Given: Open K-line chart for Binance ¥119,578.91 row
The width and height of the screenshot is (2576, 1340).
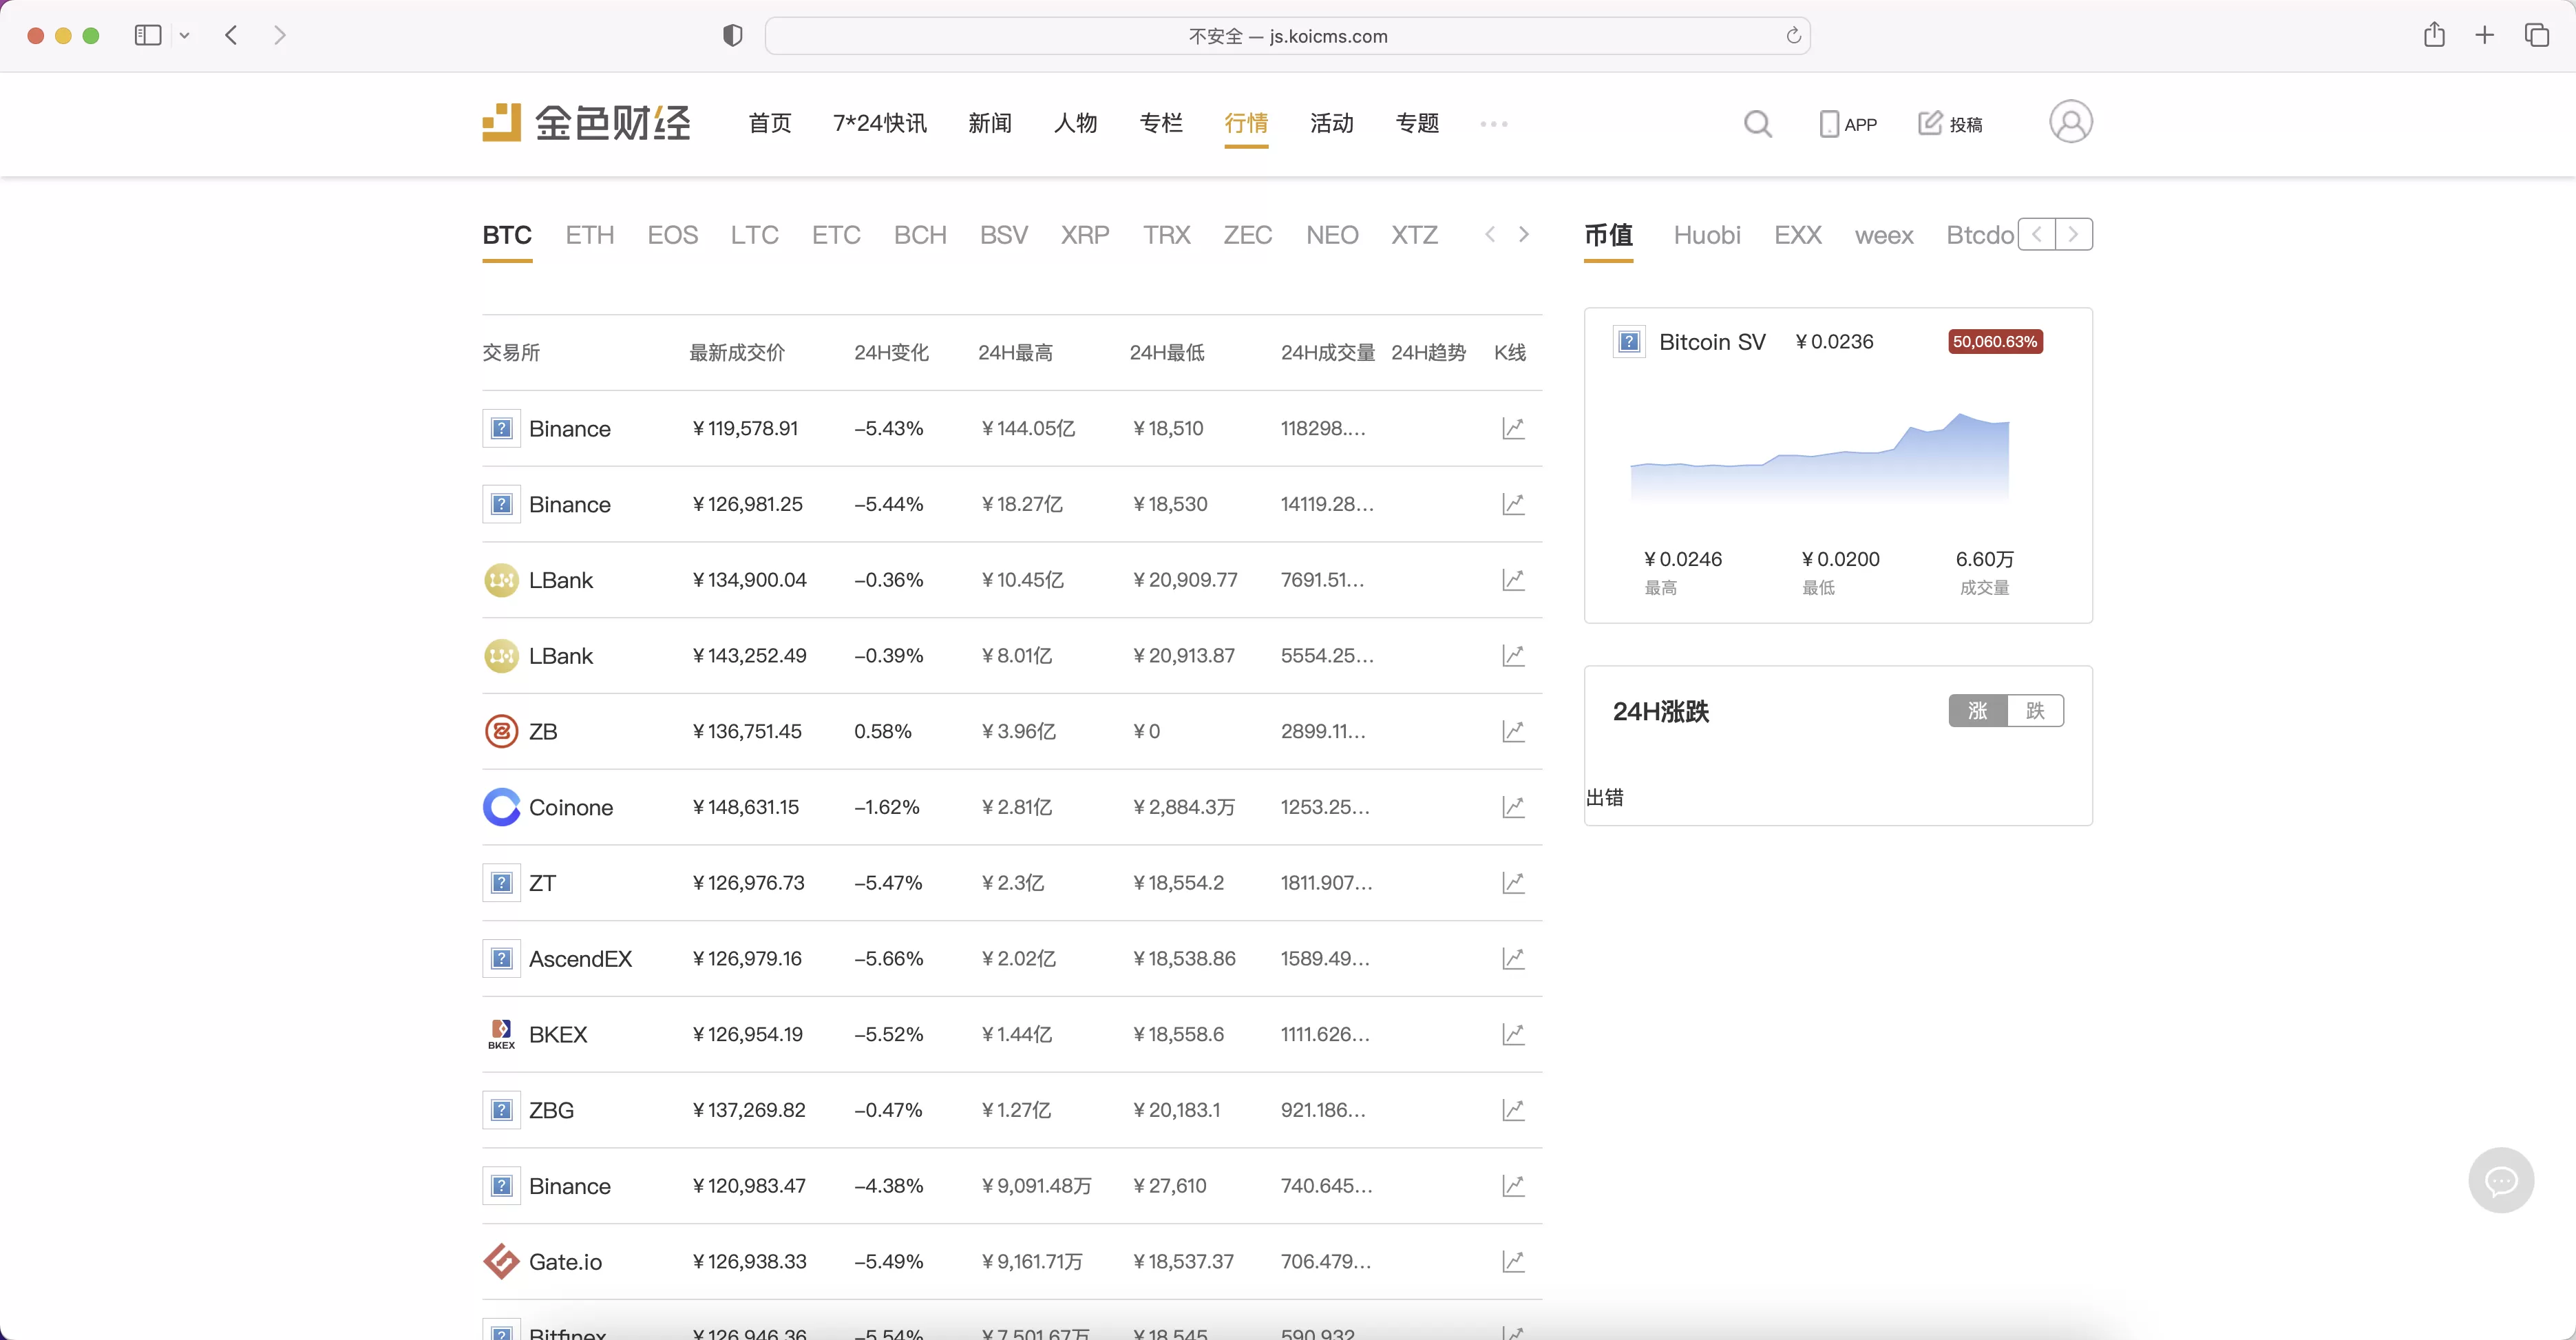Looking at the screenshot, I should [1513, 429].
